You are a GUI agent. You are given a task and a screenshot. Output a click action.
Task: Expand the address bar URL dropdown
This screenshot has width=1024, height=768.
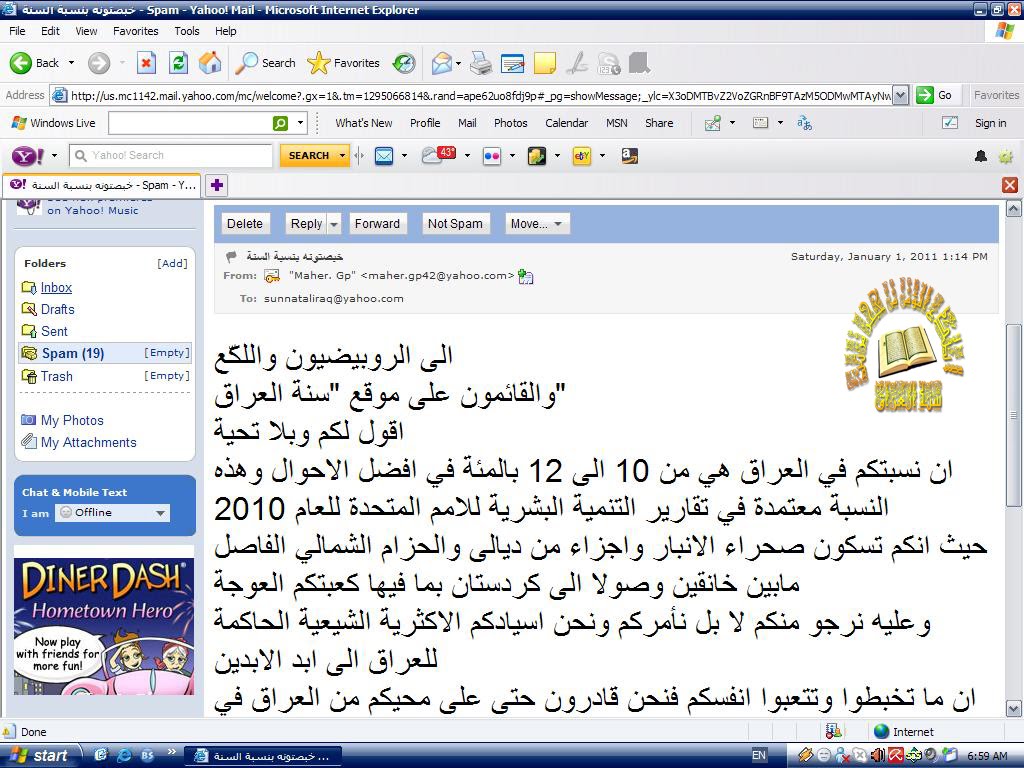(x=901, y=95)
